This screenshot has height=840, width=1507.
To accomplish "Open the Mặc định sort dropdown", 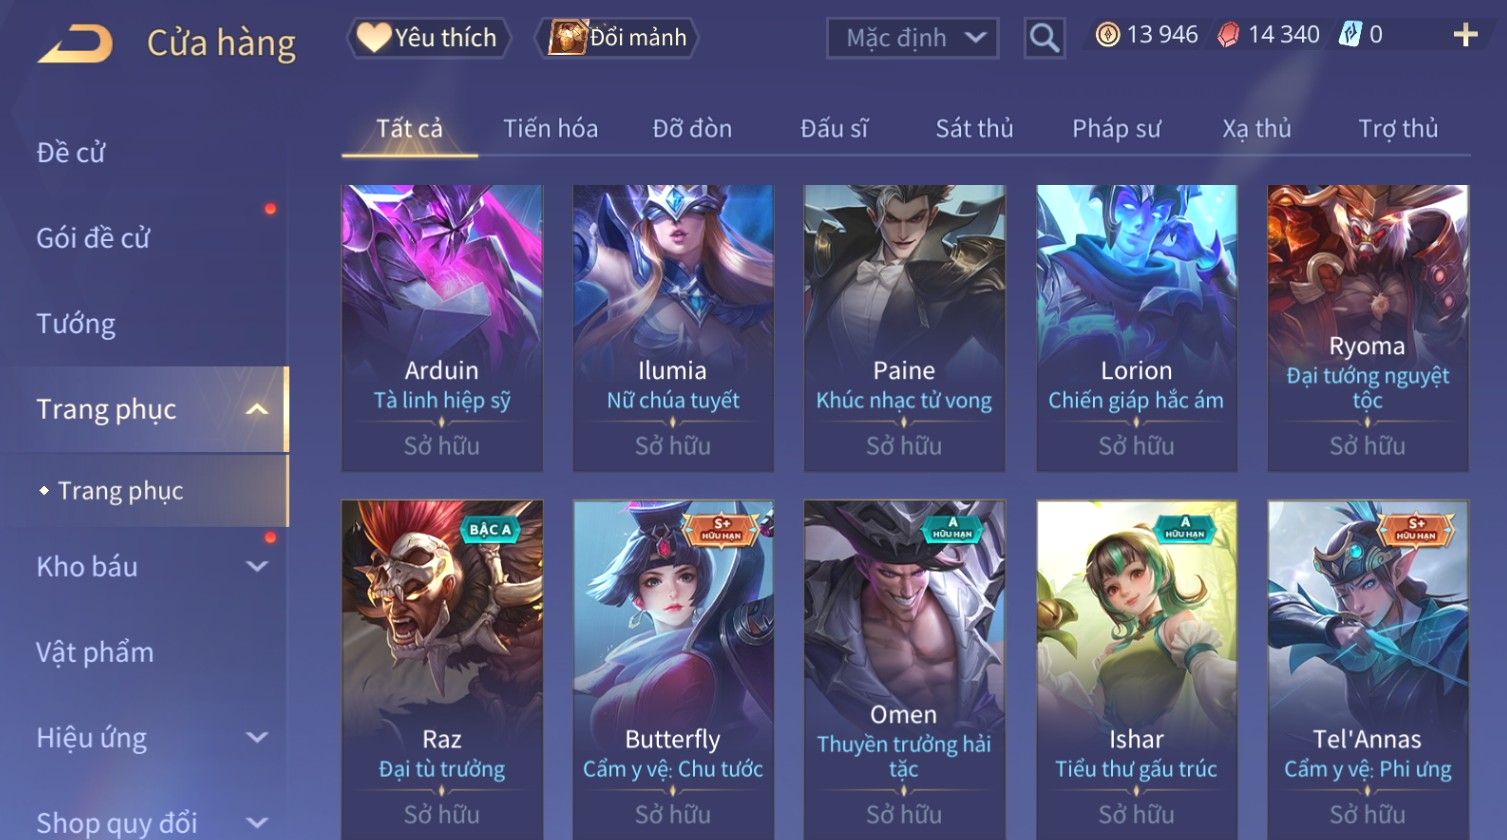I will [x=912, y=38].
